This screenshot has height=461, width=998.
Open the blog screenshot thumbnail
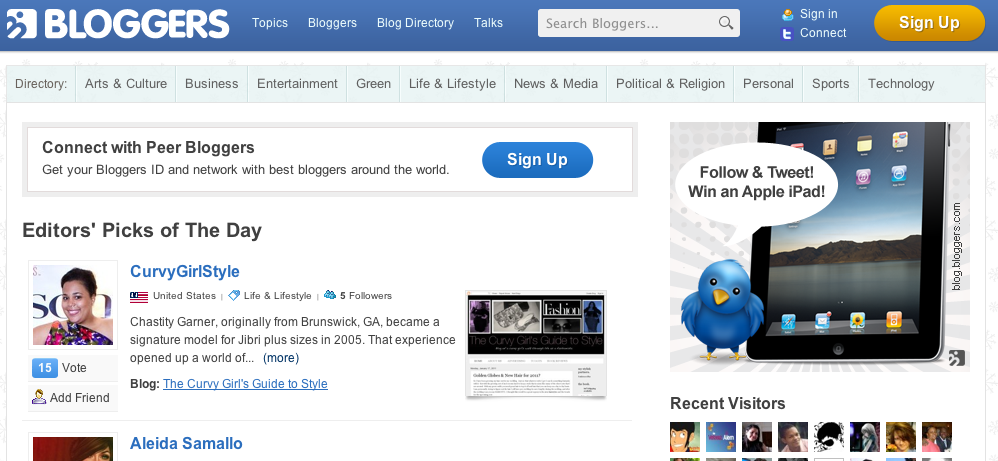536,344
